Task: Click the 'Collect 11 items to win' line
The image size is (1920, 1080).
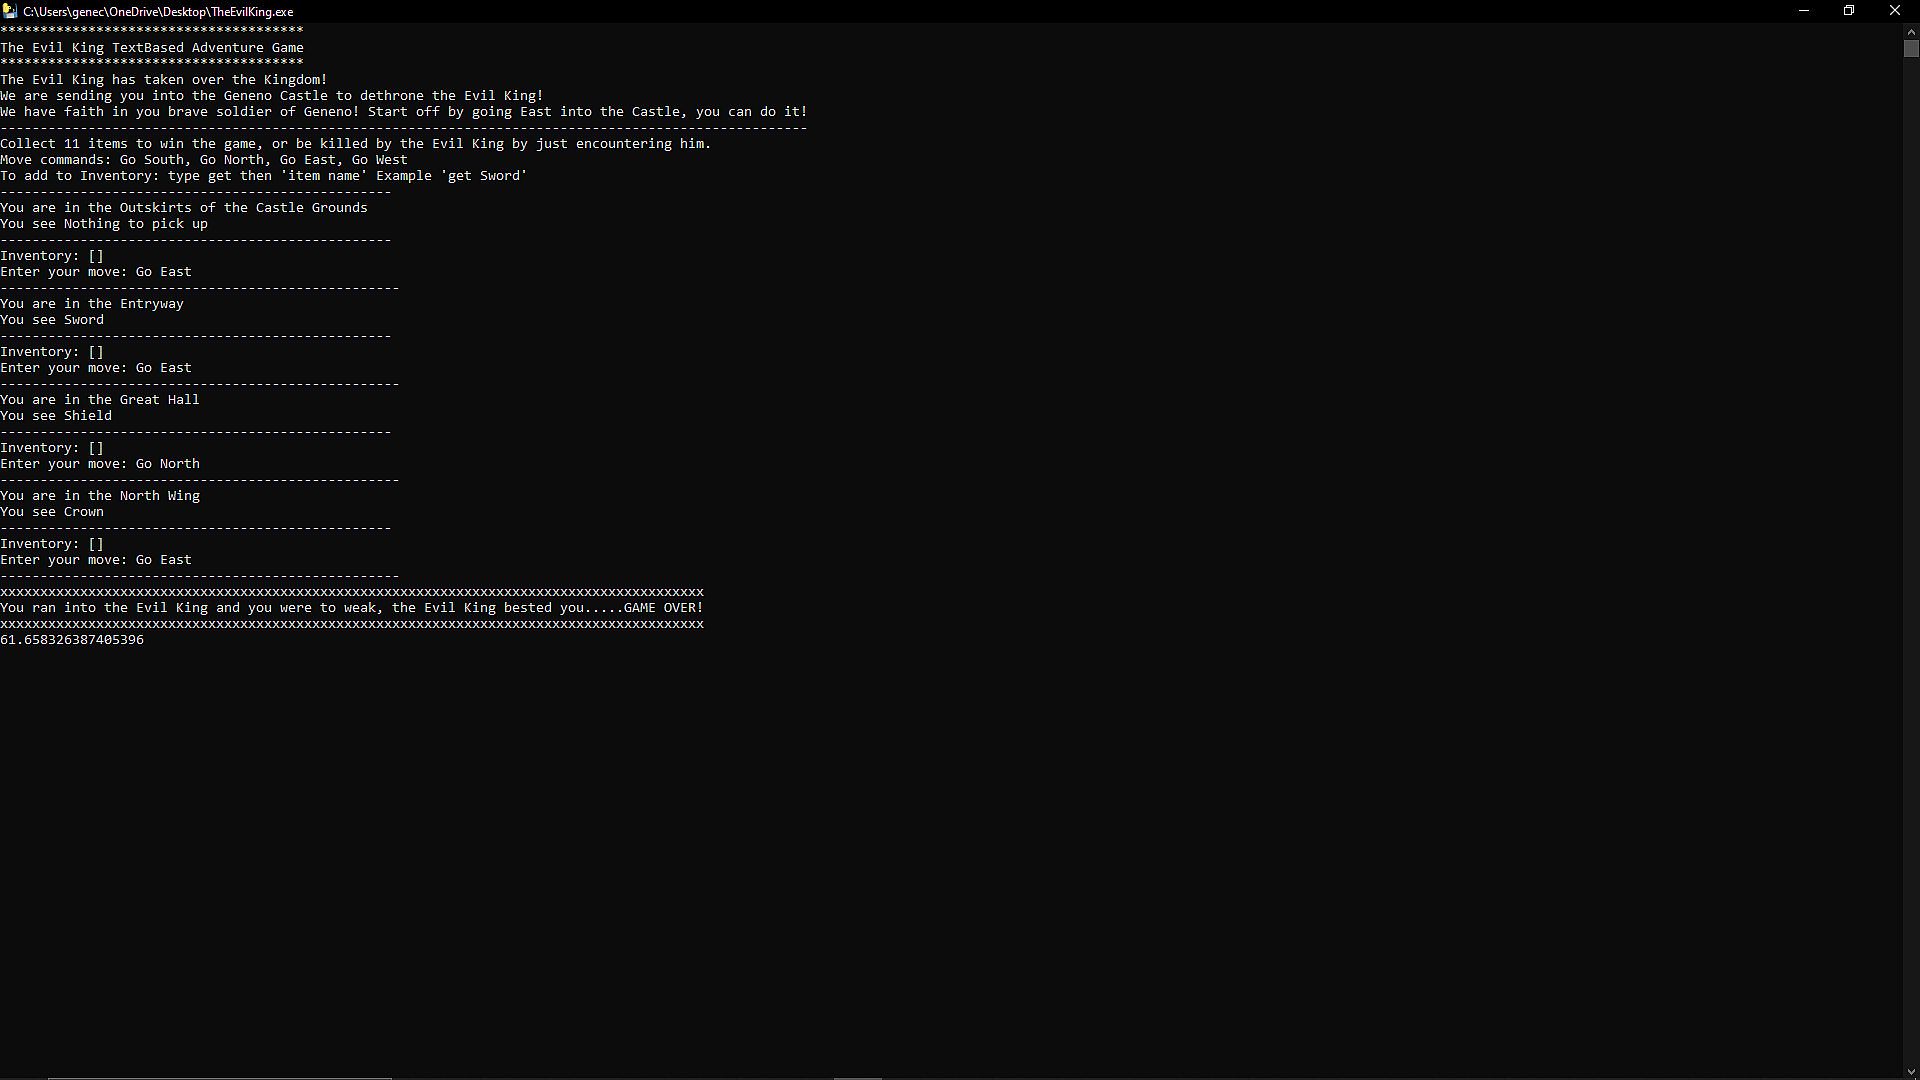Action: pyautogui.click(x=355, y=144)
